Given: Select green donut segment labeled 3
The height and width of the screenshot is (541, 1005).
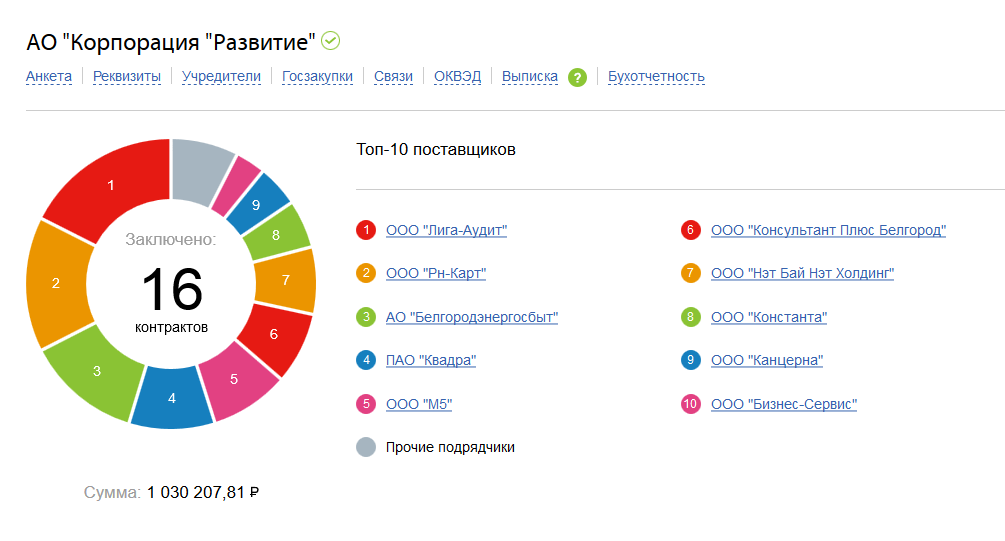Looking at the screenshot, I should [x=97, y=370].
